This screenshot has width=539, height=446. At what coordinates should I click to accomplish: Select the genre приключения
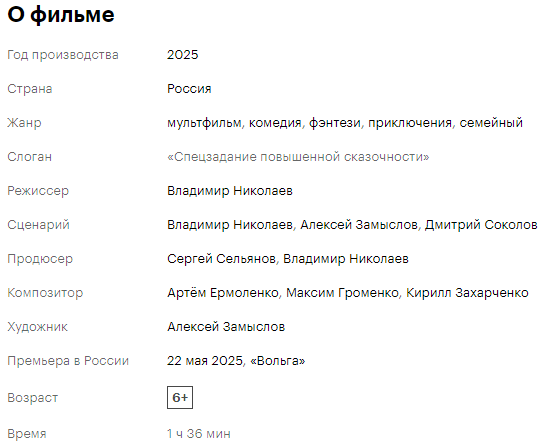click(410, 123)
